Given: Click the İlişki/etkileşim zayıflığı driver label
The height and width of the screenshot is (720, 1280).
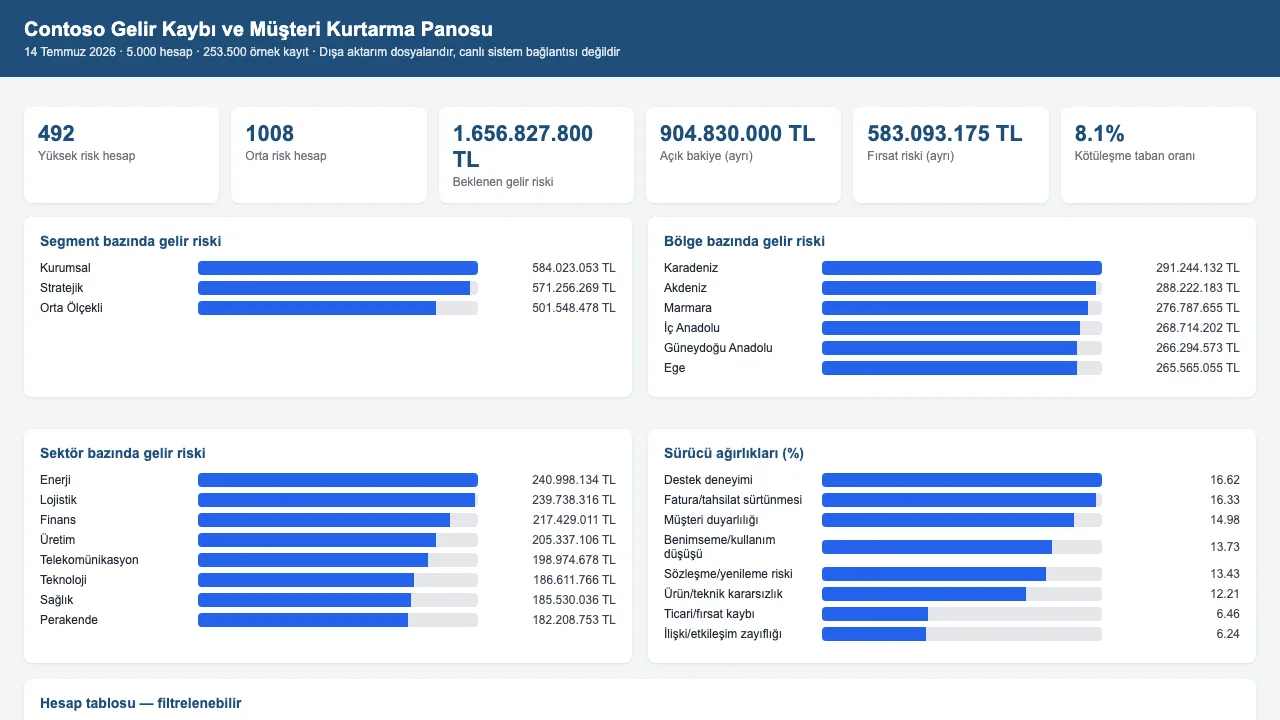Looking at the screenshot, I should pos(722,634).
